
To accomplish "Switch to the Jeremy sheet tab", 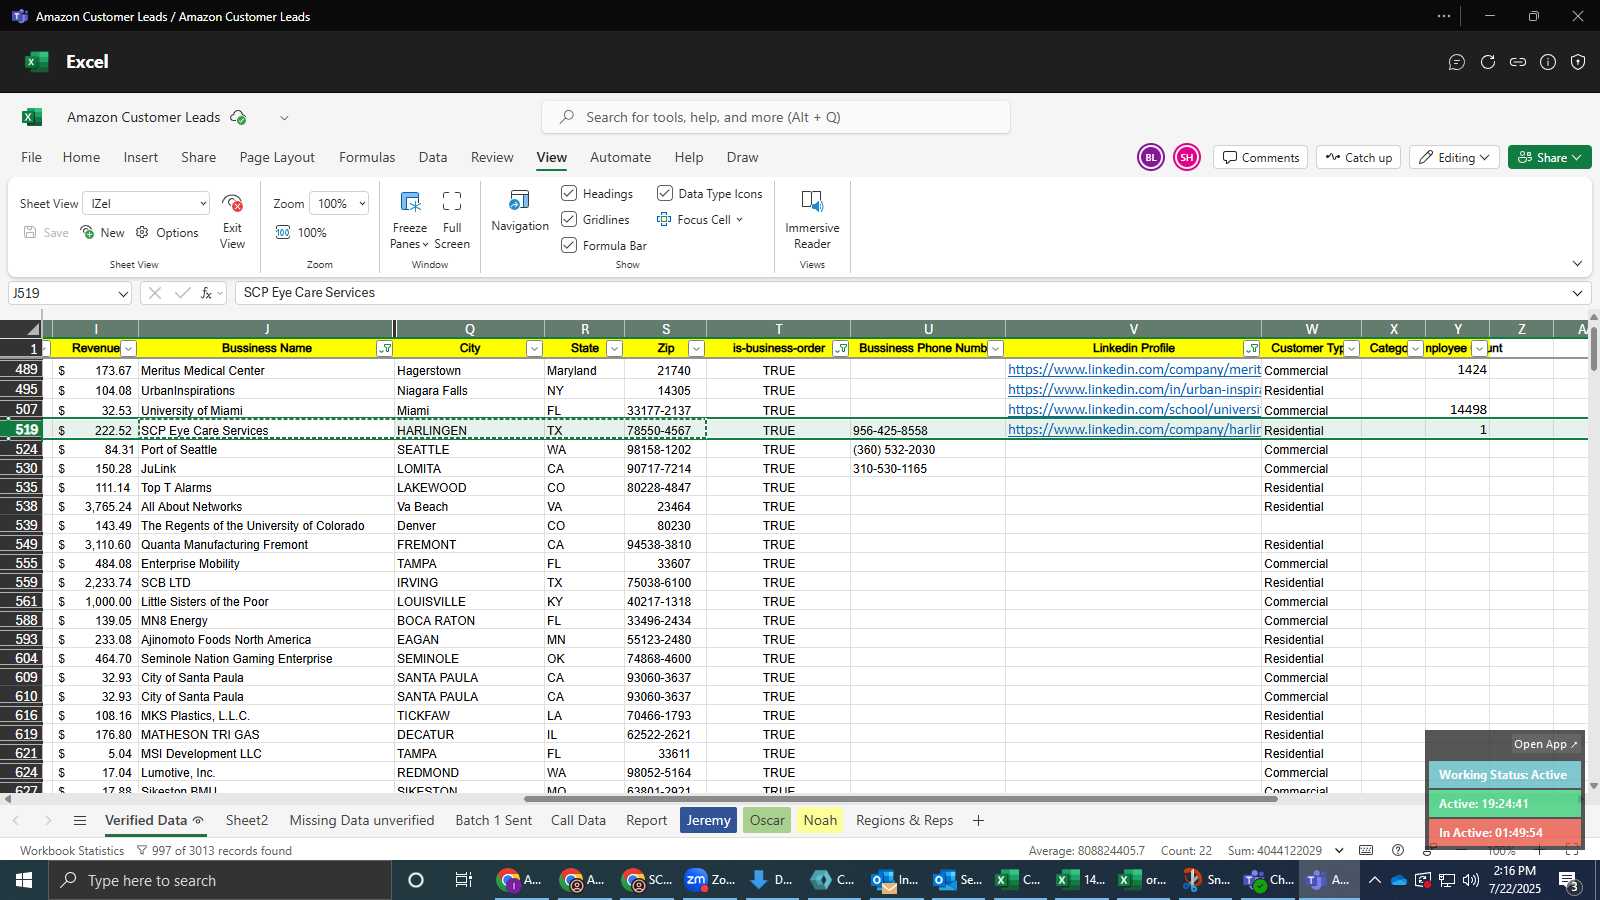I will (x=708, y=820).
